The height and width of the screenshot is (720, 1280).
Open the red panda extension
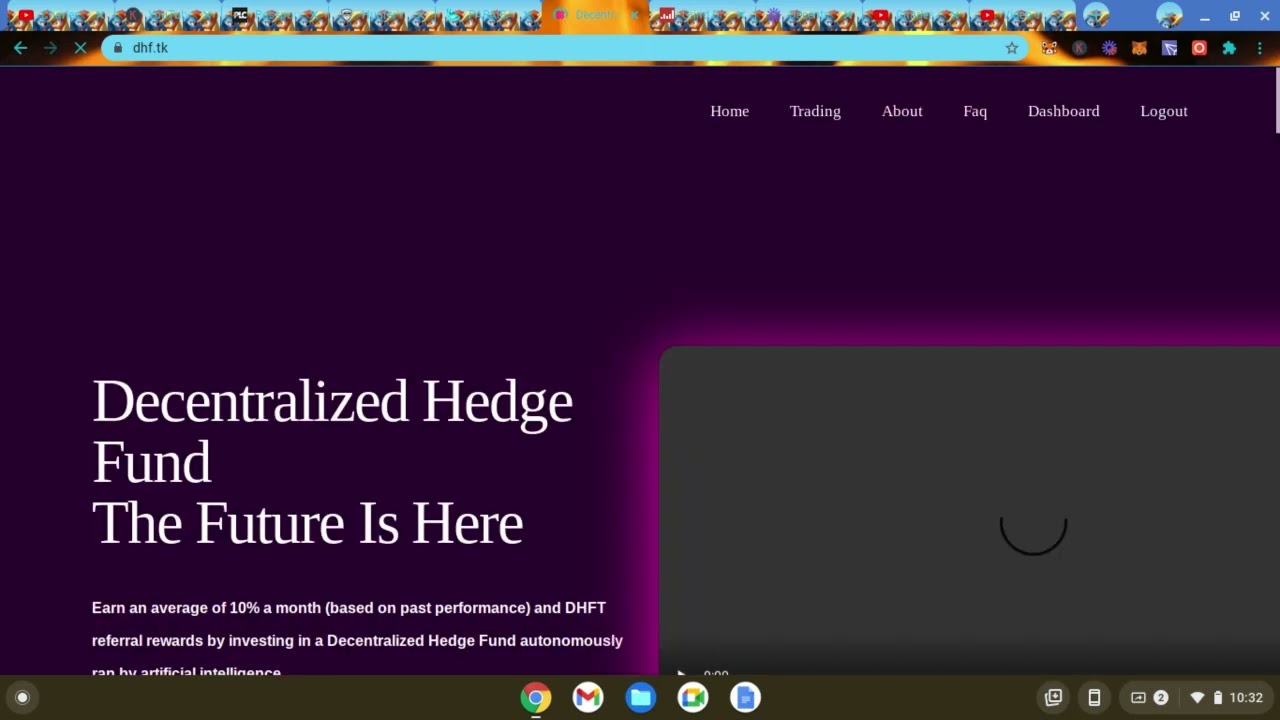pos(1049,48)
